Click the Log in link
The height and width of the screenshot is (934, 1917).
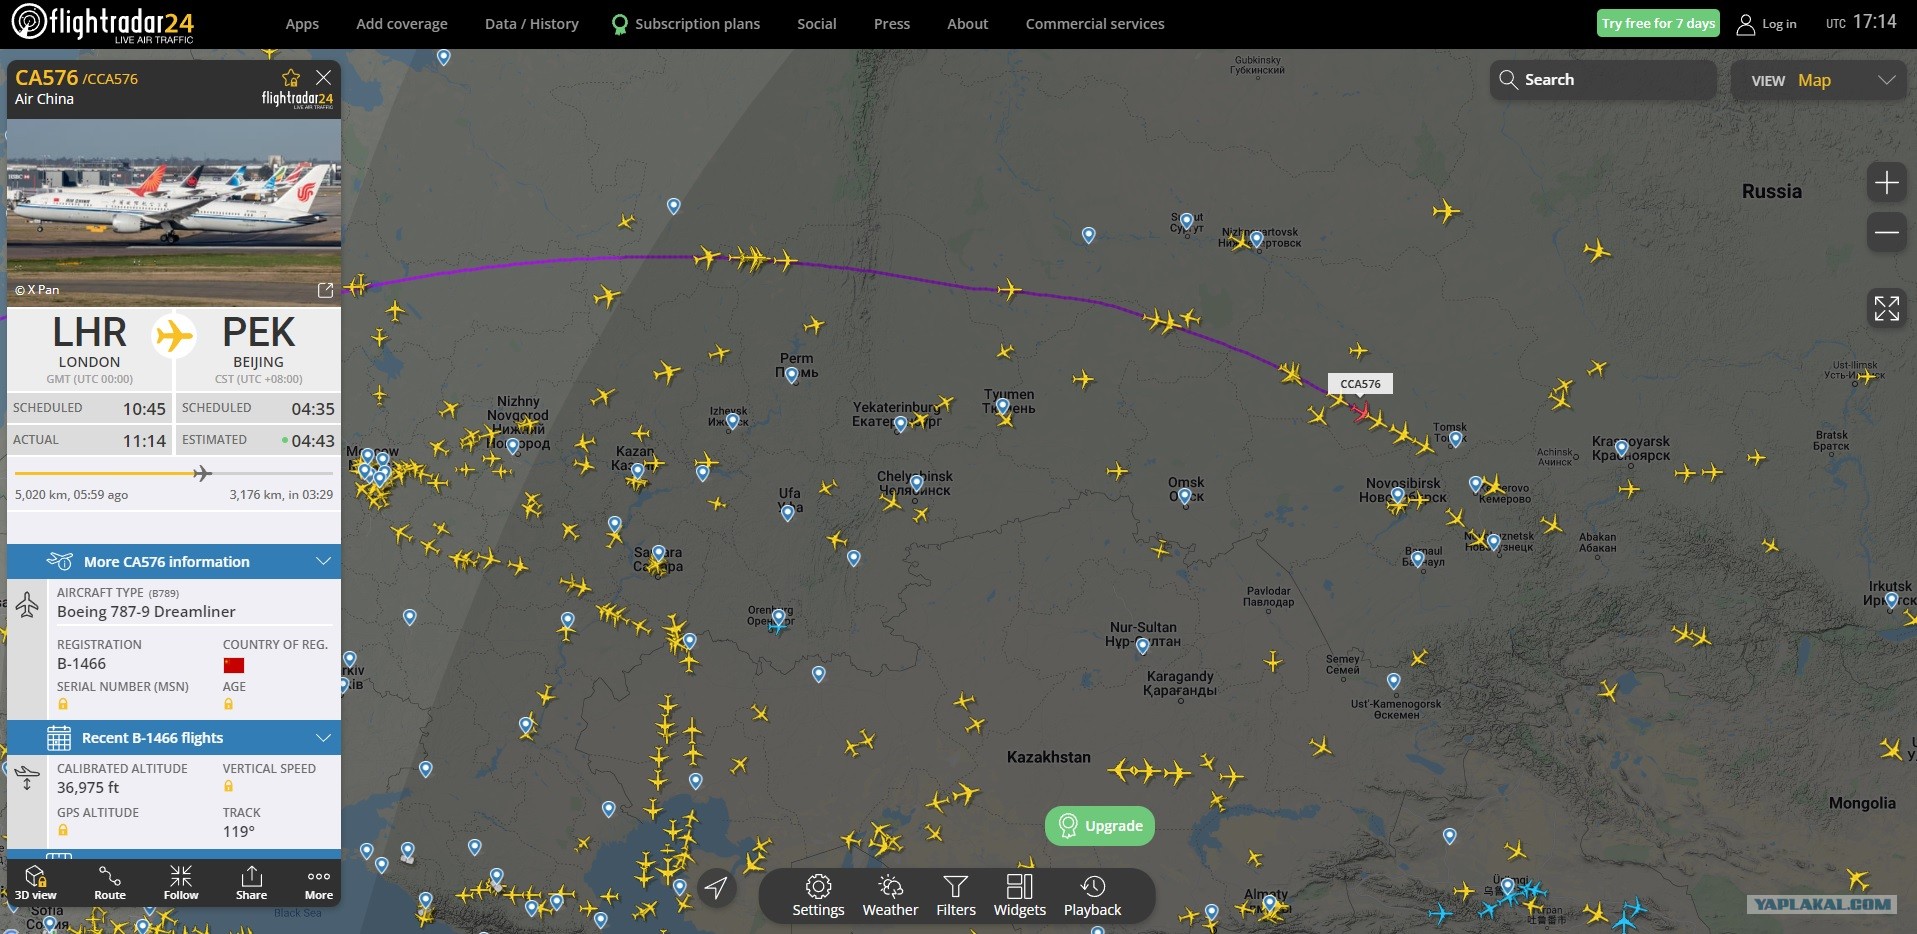[1779, 24]
